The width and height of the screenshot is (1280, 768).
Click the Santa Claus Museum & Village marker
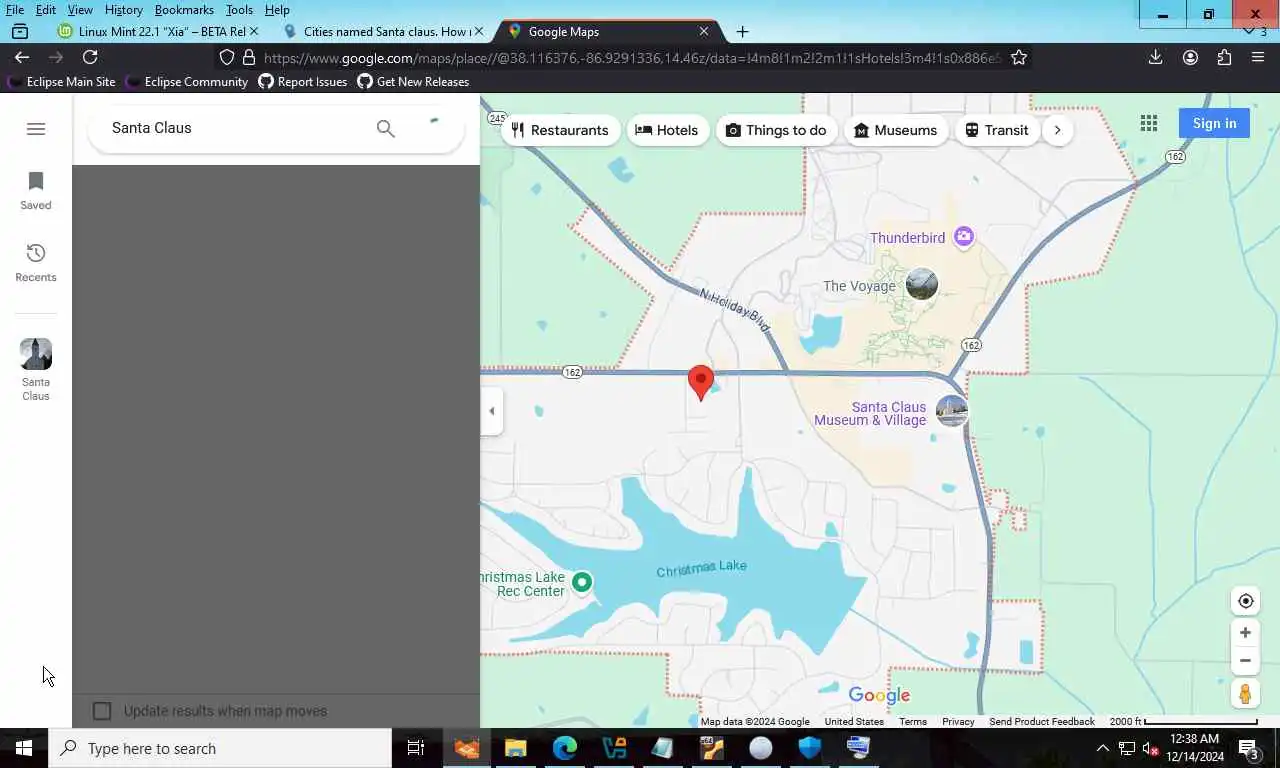click(x=951, y=411)
